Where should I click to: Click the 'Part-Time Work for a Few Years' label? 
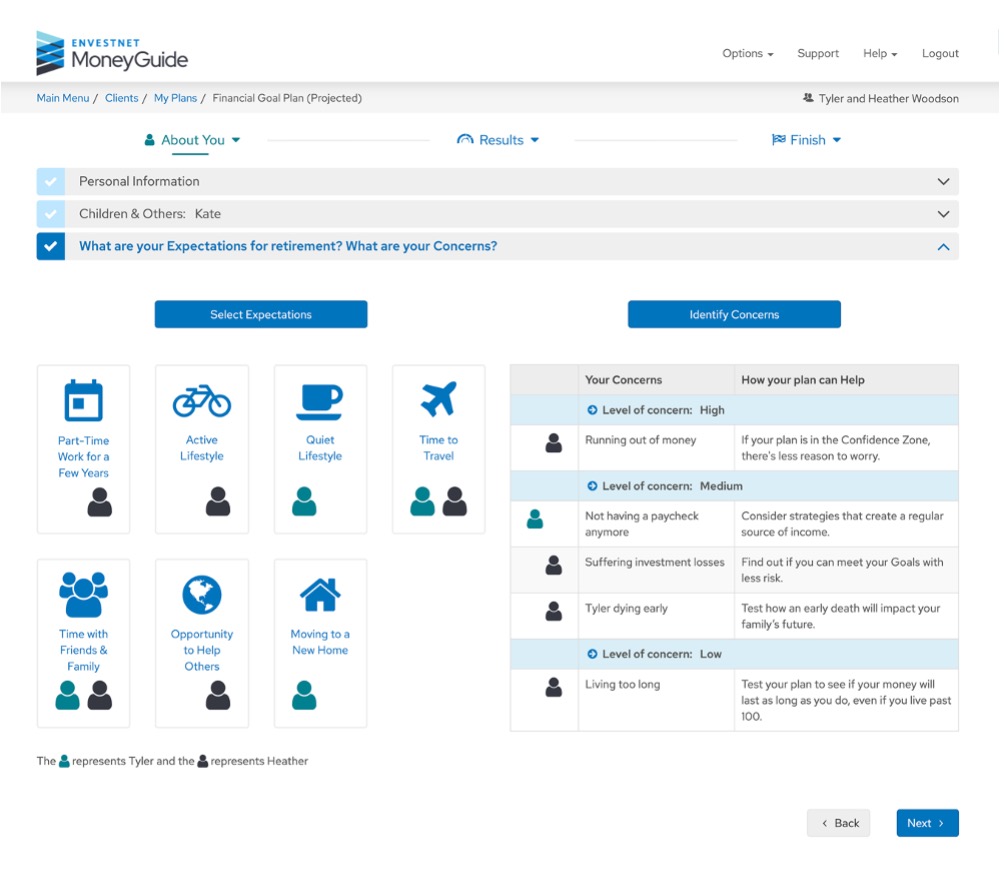(83, 457)
